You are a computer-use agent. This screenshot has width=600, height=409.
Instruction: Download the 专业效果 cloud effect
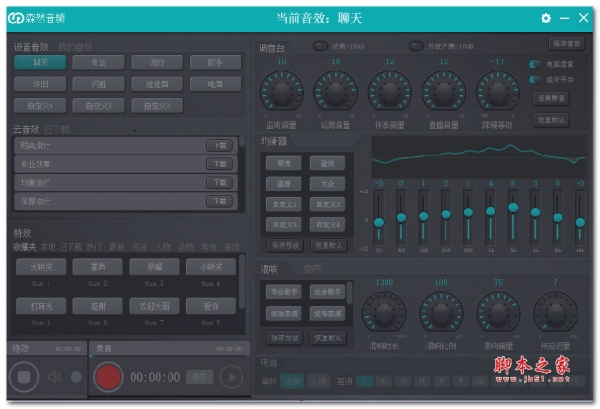pos(220,164)
